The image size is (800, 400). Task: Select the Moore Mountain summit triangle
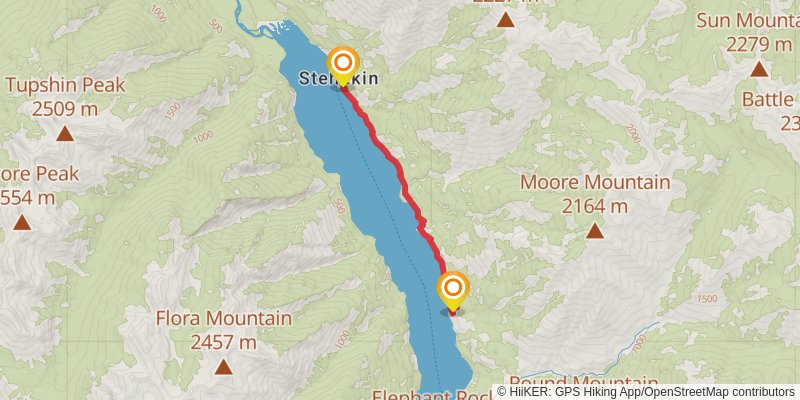[594, 231]
